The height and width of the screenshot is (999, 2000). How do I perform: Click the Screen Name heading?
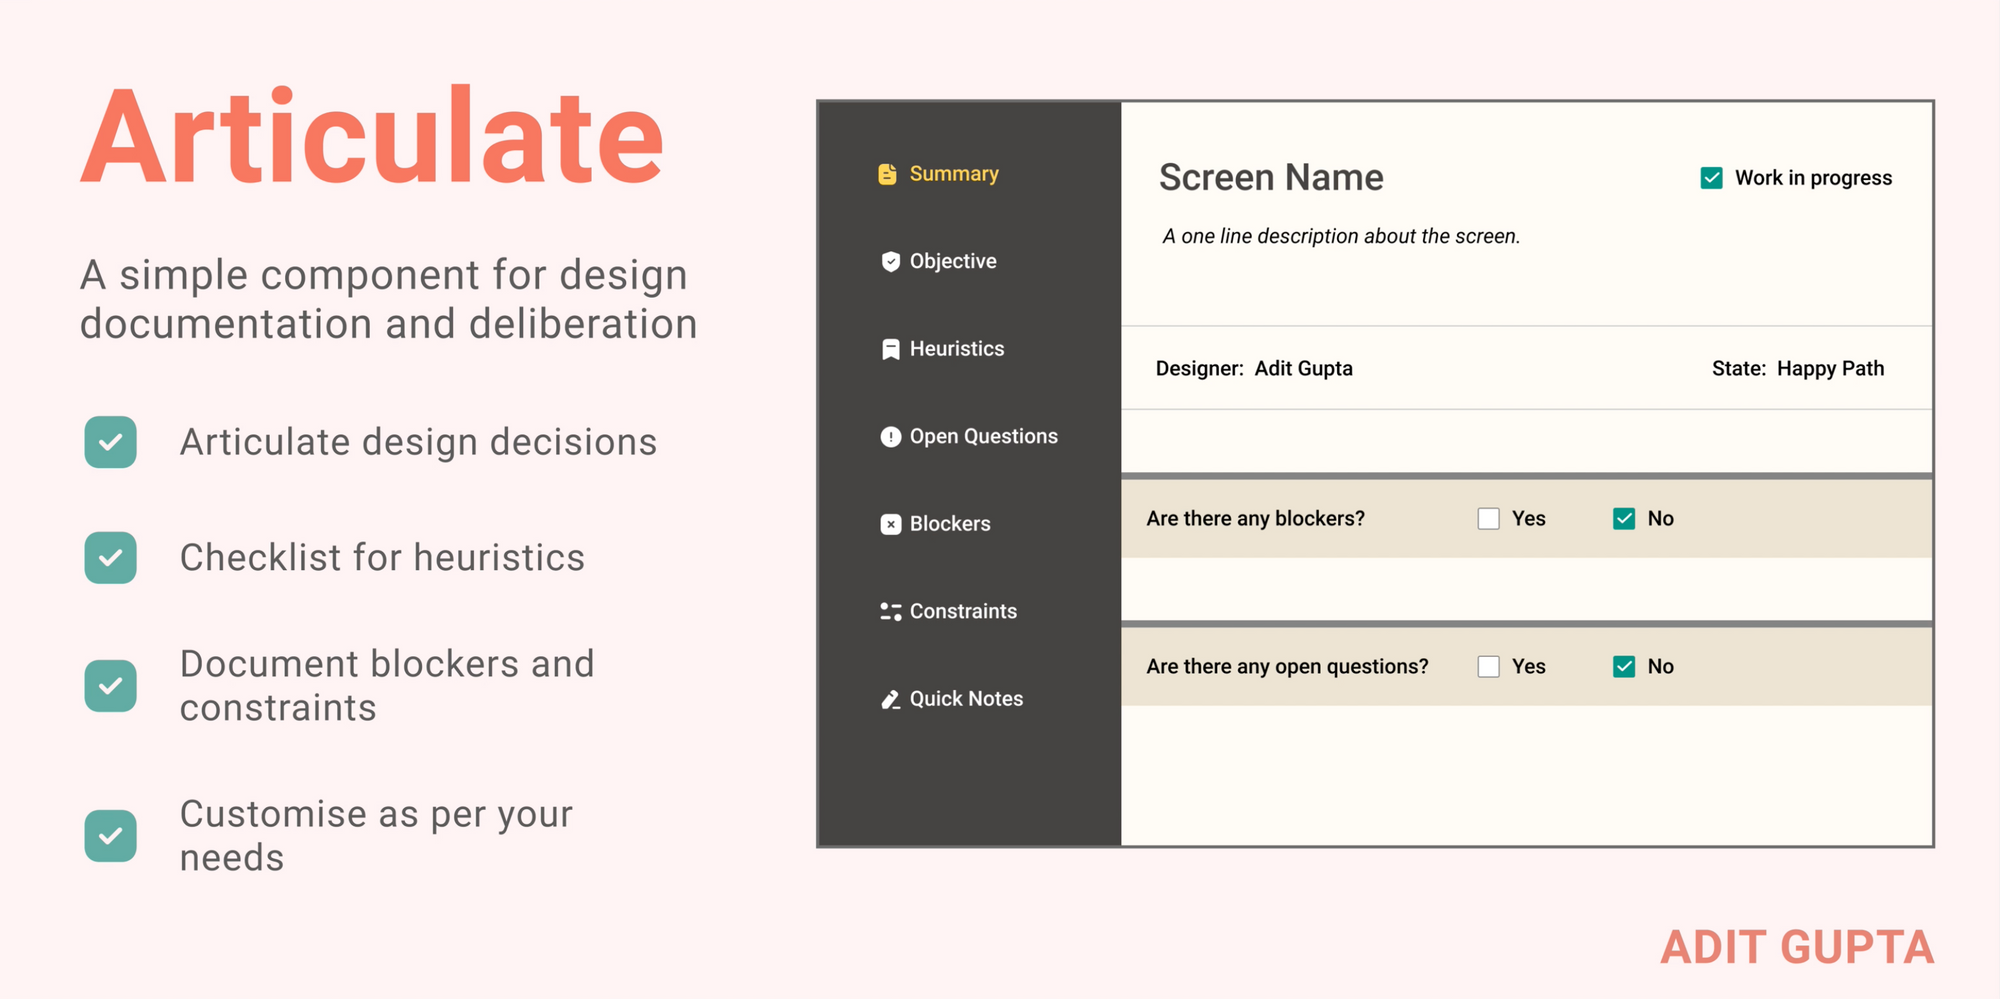(1271, 178)
